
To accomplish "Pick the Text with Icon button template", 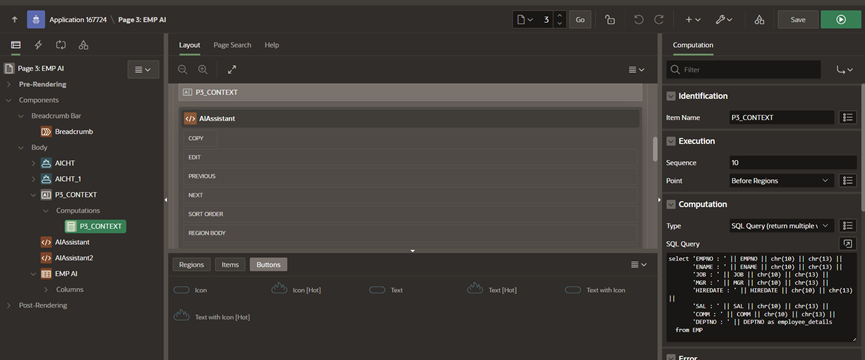I will click(595, 289).
